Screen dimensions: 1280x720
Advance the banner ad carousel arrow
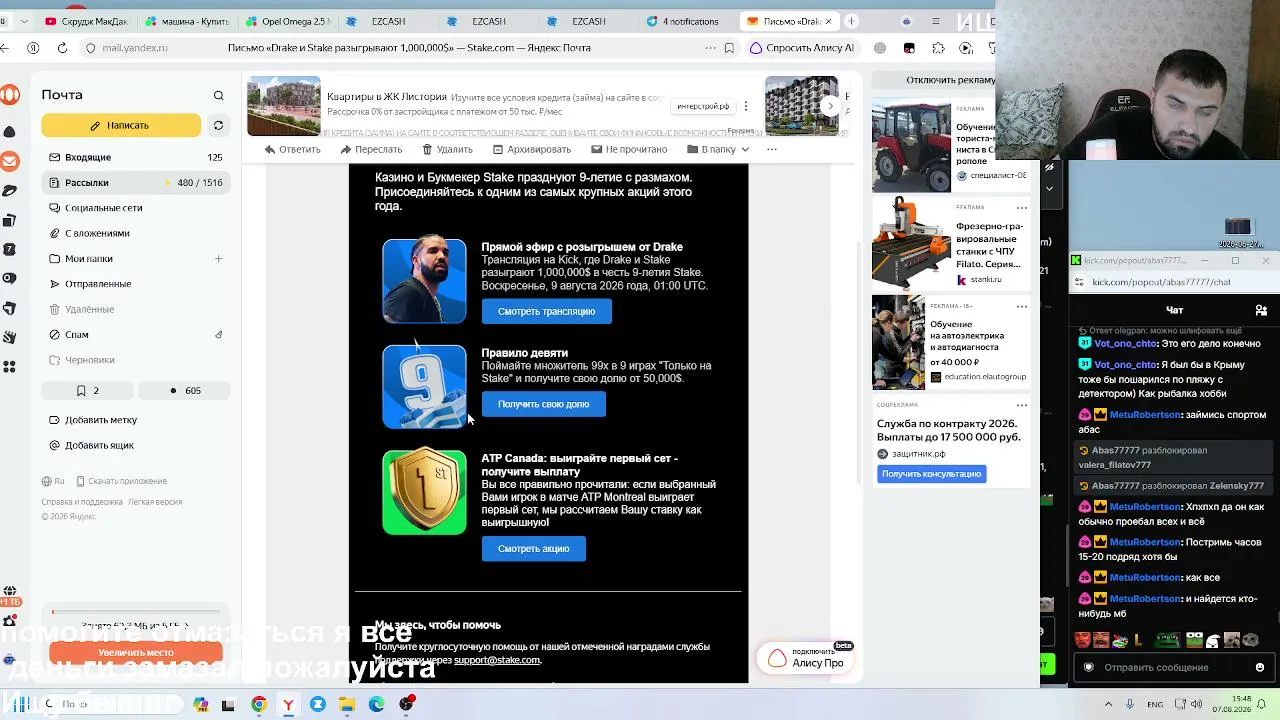click(829, 106)
